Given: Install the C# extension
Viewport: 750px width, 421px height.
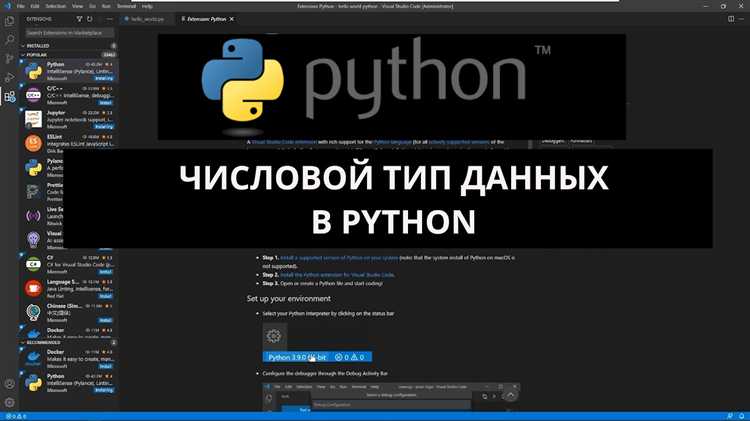Looking at the screenshot, I should tap(105, 272).
